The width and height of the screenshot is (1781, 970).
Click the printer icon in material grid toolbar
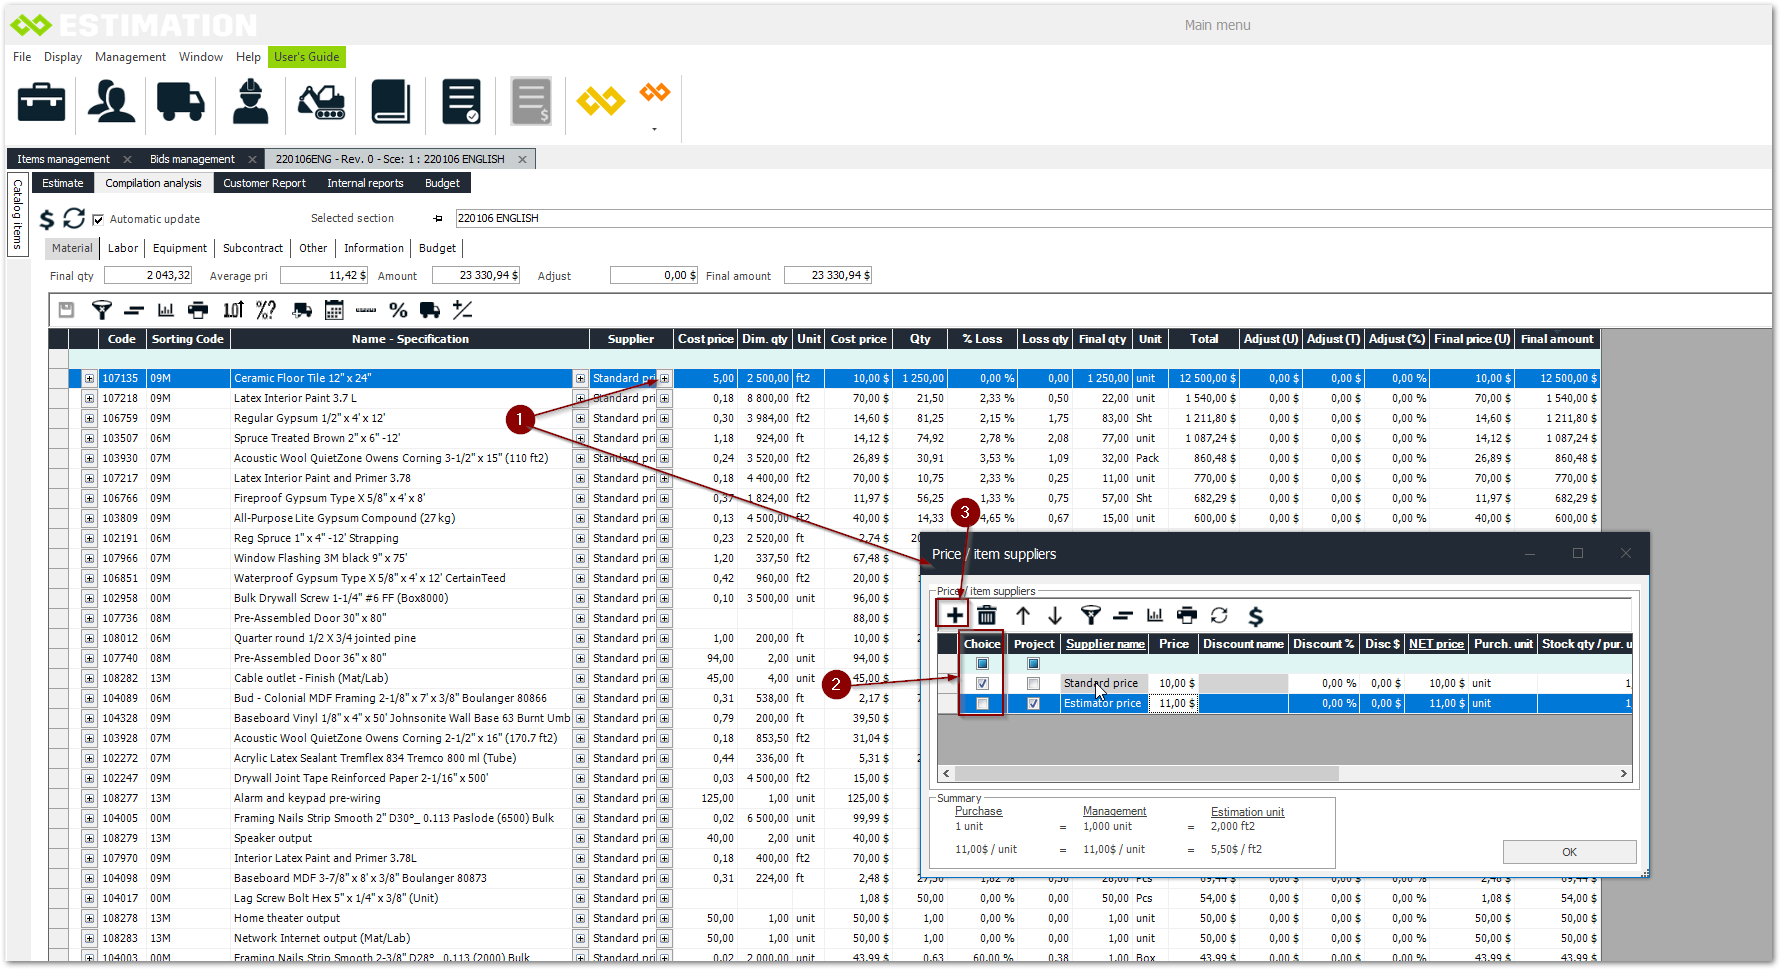(x=198, y=310)
